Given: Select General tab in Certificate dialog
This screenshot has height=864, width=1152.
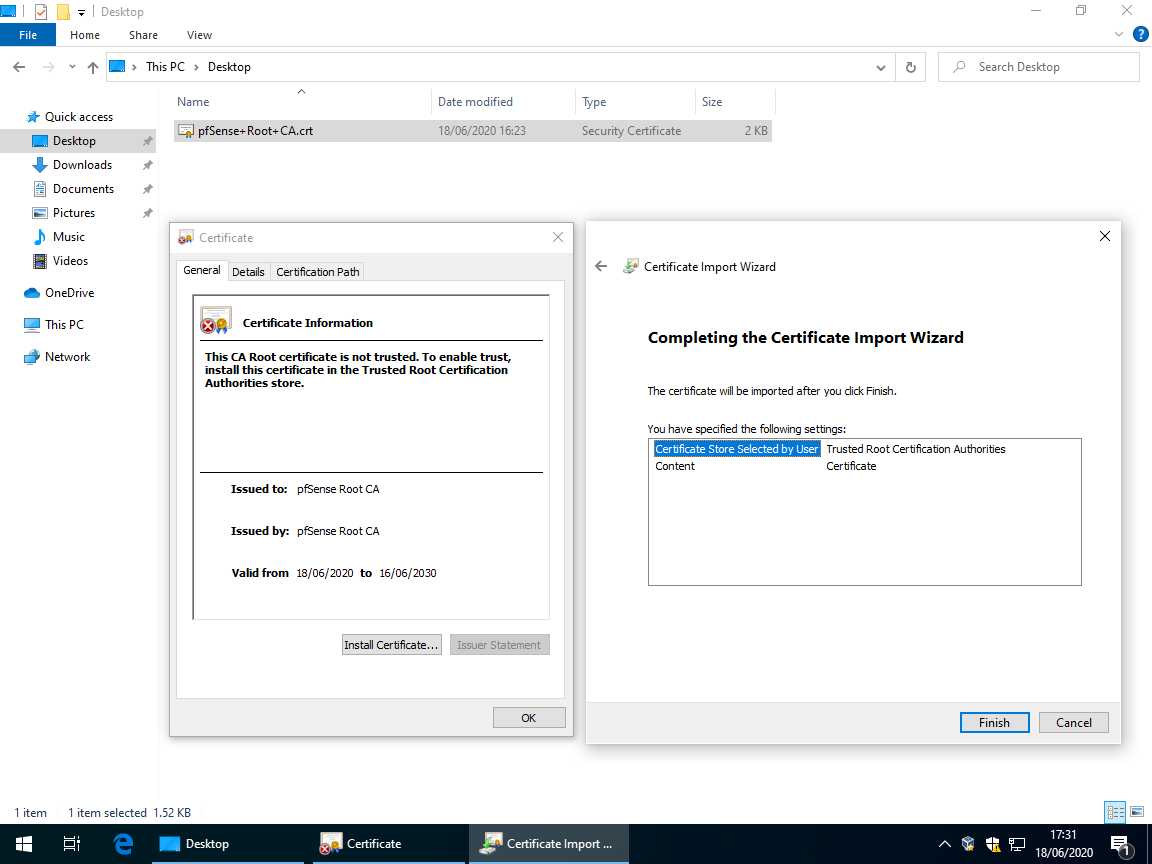Looking at the screenshot, I should (202, 270).
